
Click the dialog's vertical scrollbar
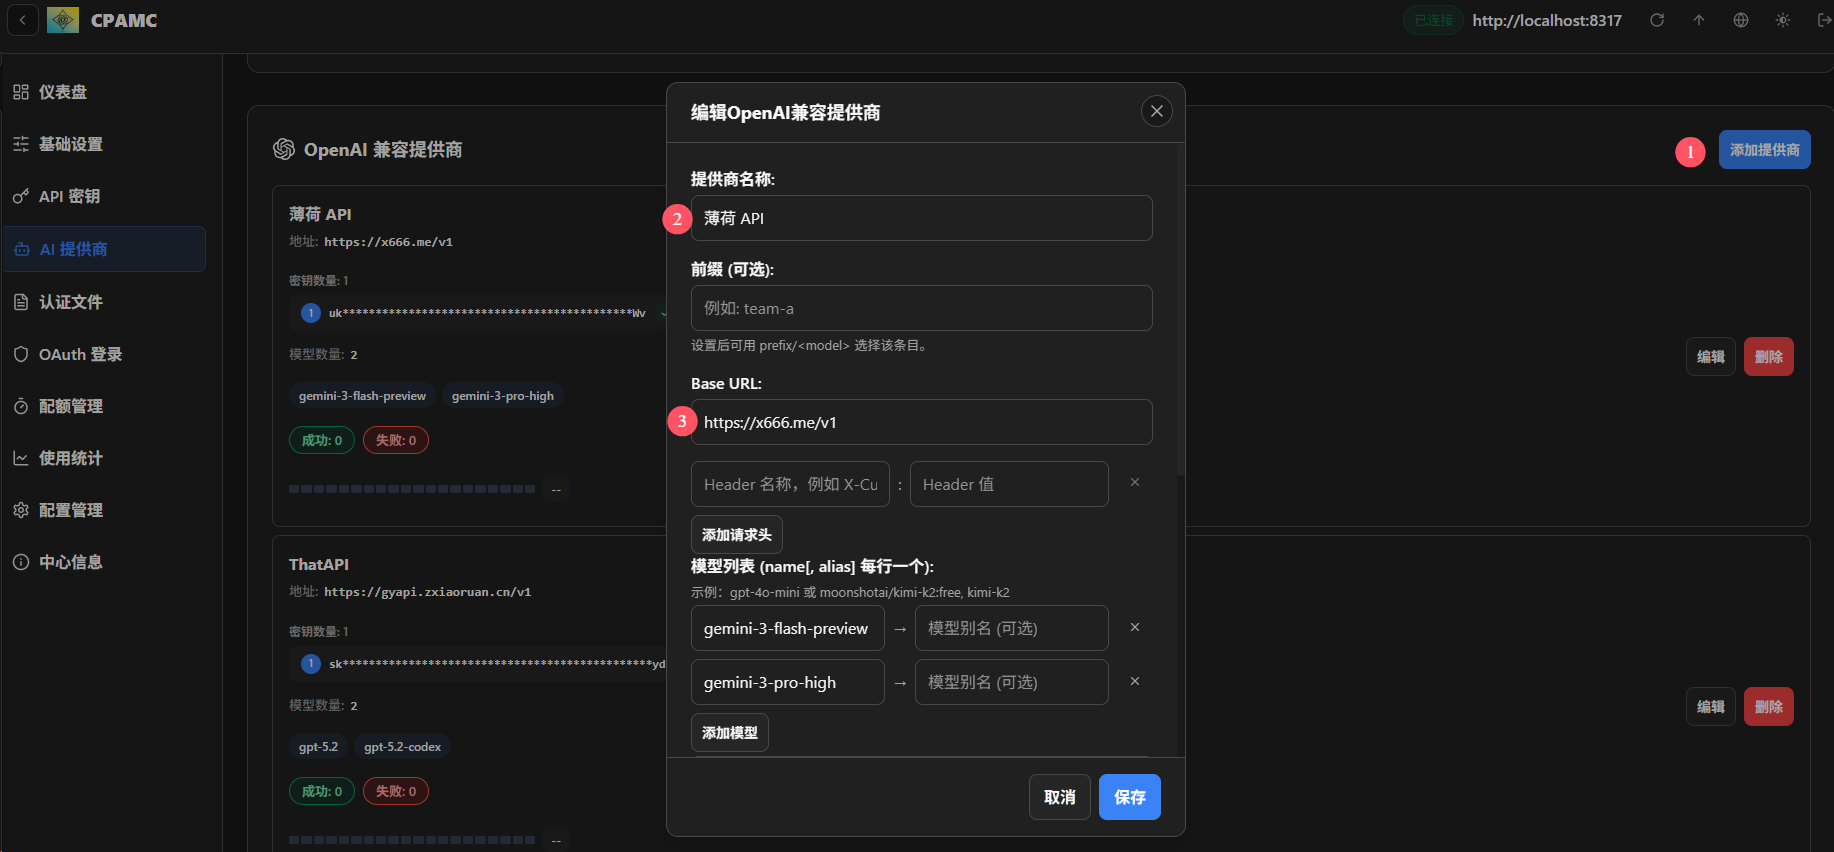coord(1181,310)
